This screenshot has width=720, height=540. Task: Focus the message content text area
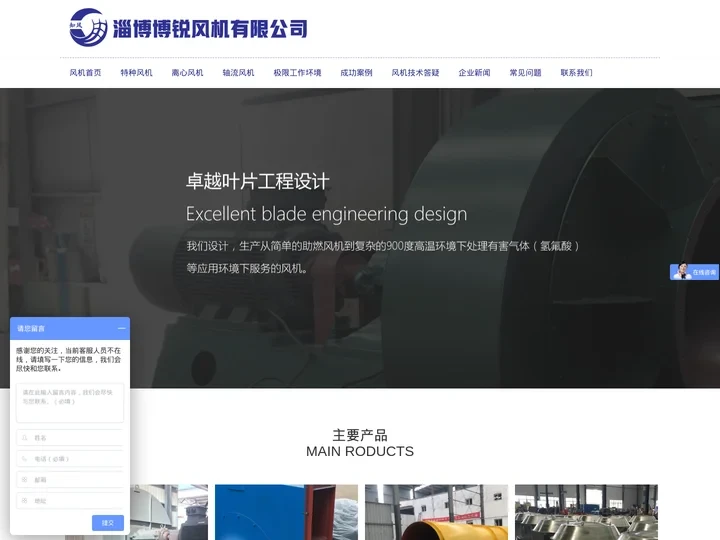pyautogui.click(x=70, y=403)
